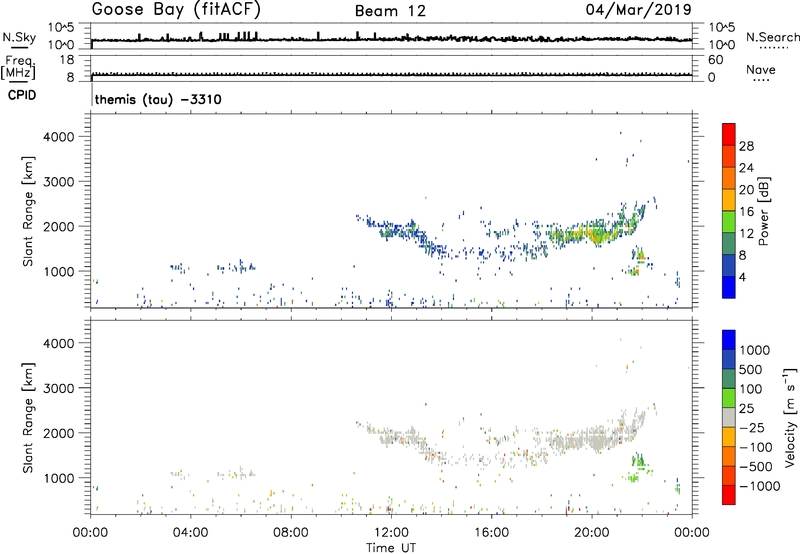Click the 'Nave' legend label
This screenshot has height=554, width=800.
point(760,70)
